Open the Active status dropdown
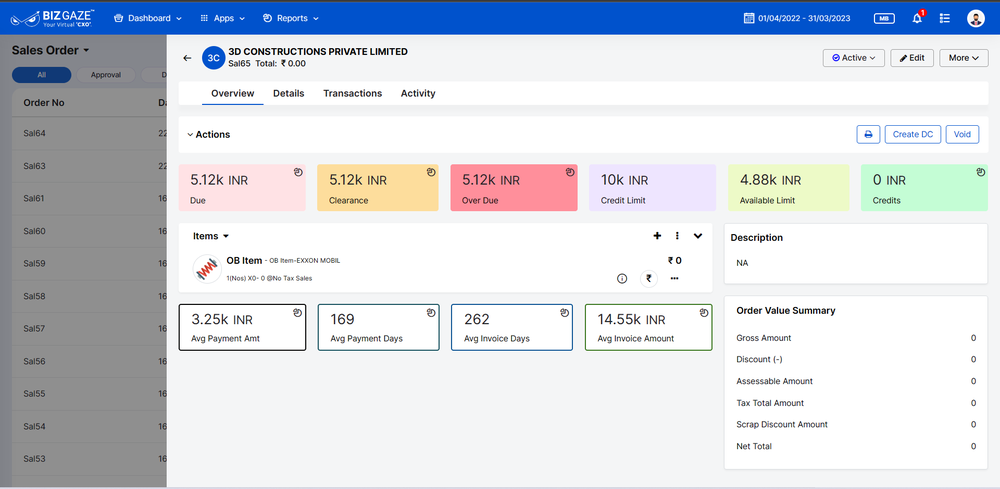The height and width of the screenshot is (489, 1000). tap(853, 58)
